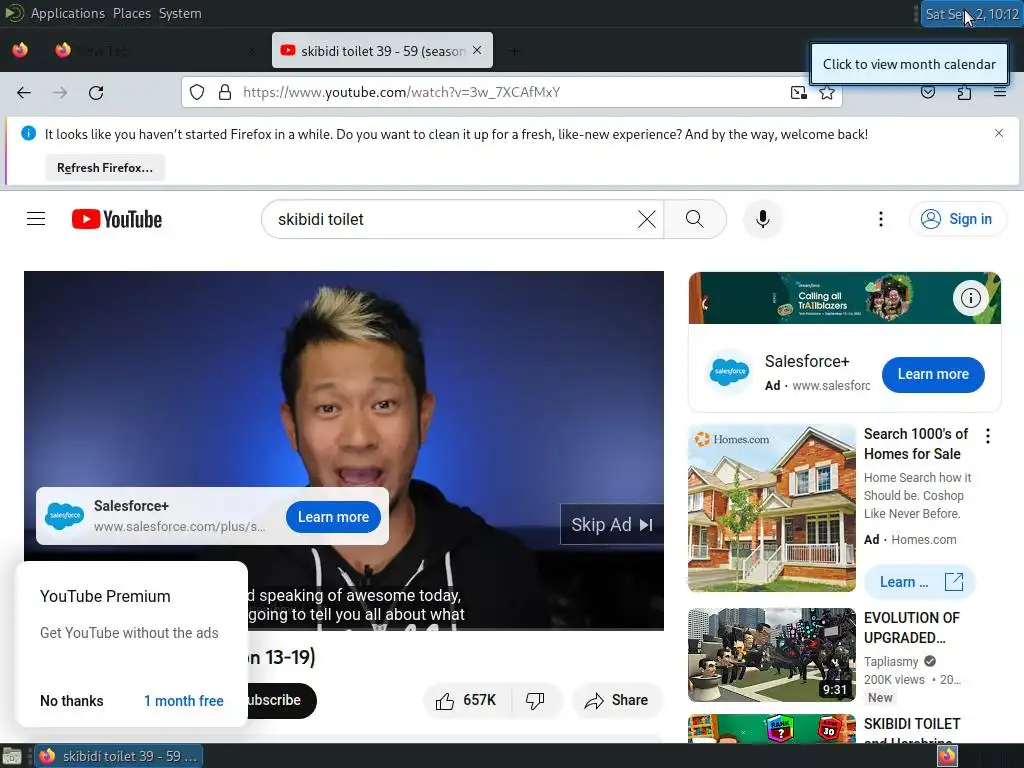Bookmark this page with the star icon

[x=827, y=93]
